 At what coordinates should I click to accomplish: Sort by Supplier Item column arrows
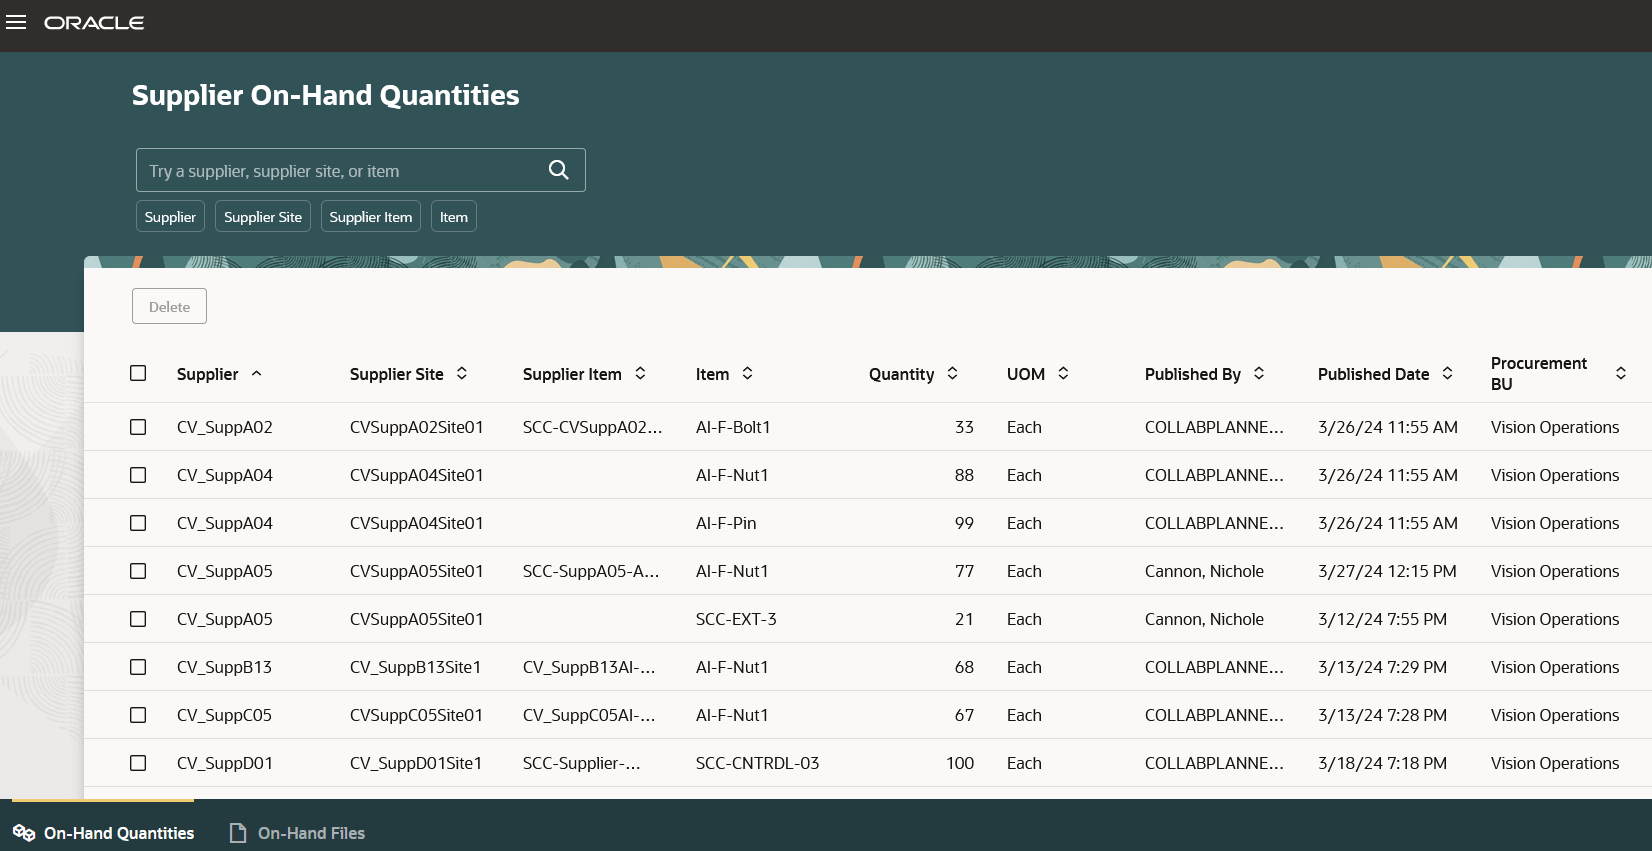pos(640,373)
